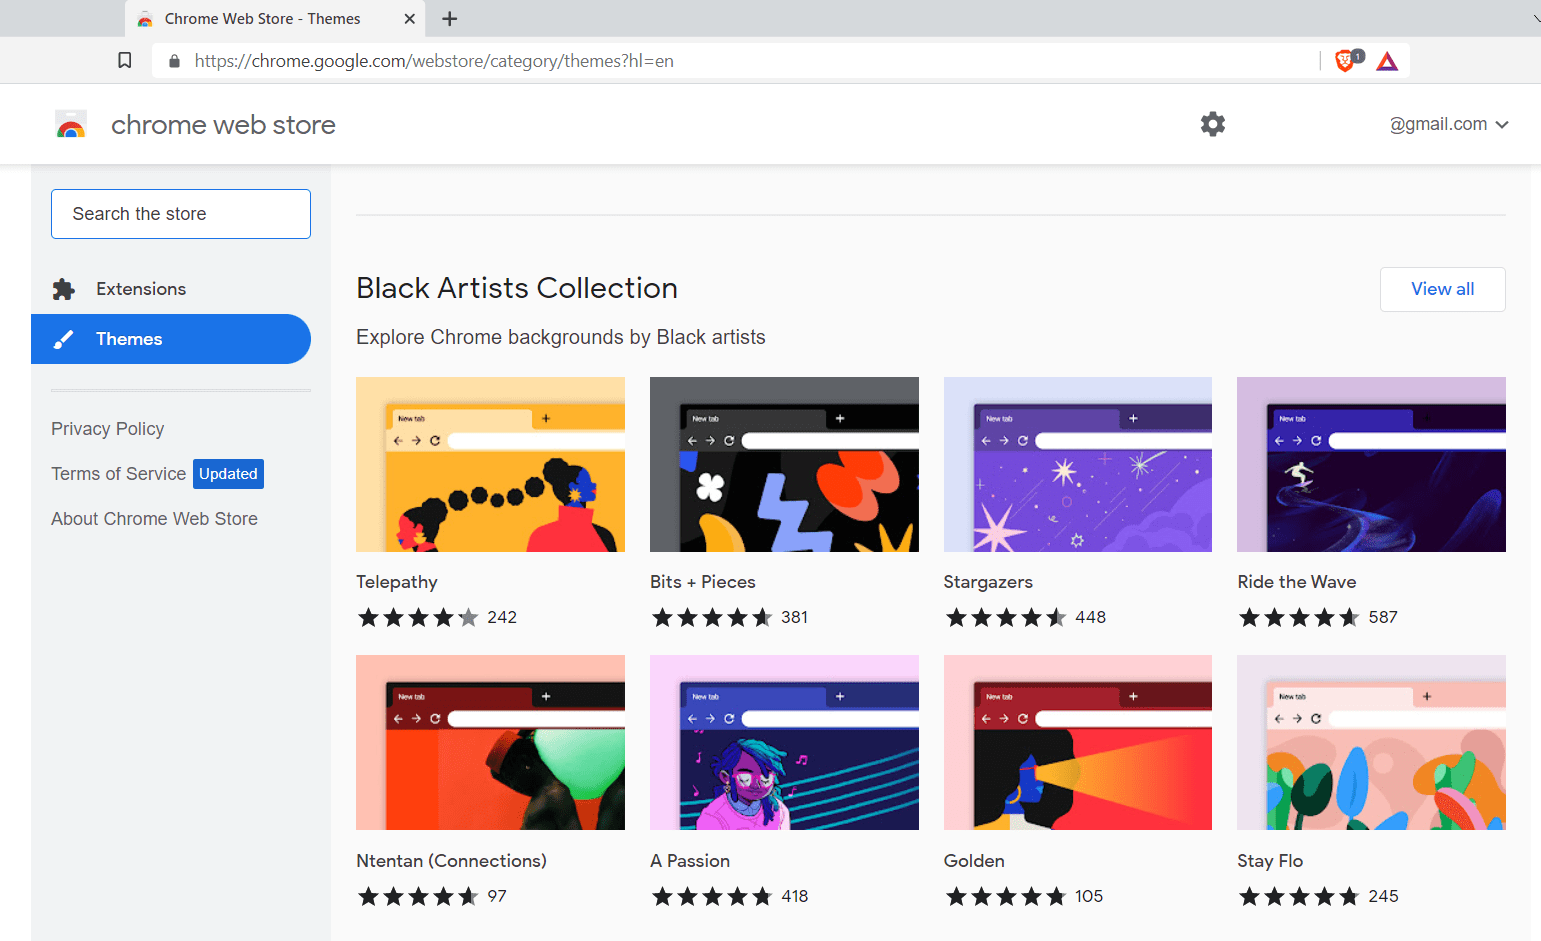Open the Privacy Policy link

tap(107, 428)
